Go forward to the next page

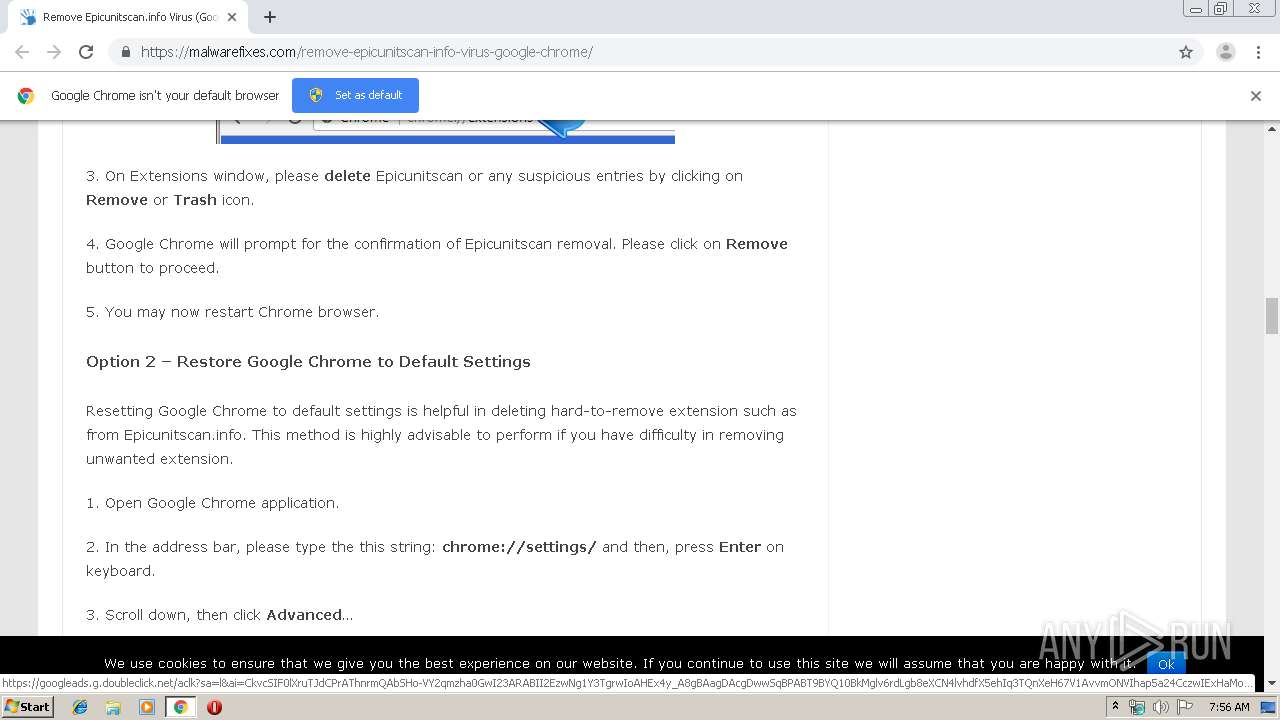[x=54, y=52]
